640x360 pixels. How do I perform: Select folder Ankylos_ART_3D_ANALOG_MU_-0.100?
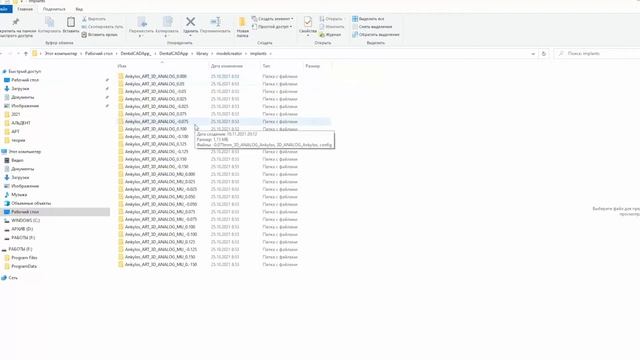click(x=161, y=234)
